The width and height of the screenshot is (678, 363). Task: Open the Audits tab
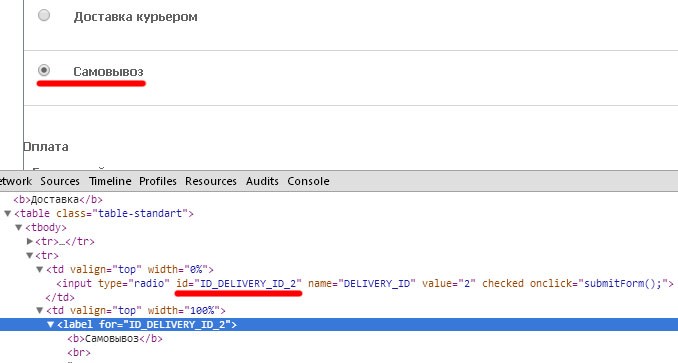point(262,181)
